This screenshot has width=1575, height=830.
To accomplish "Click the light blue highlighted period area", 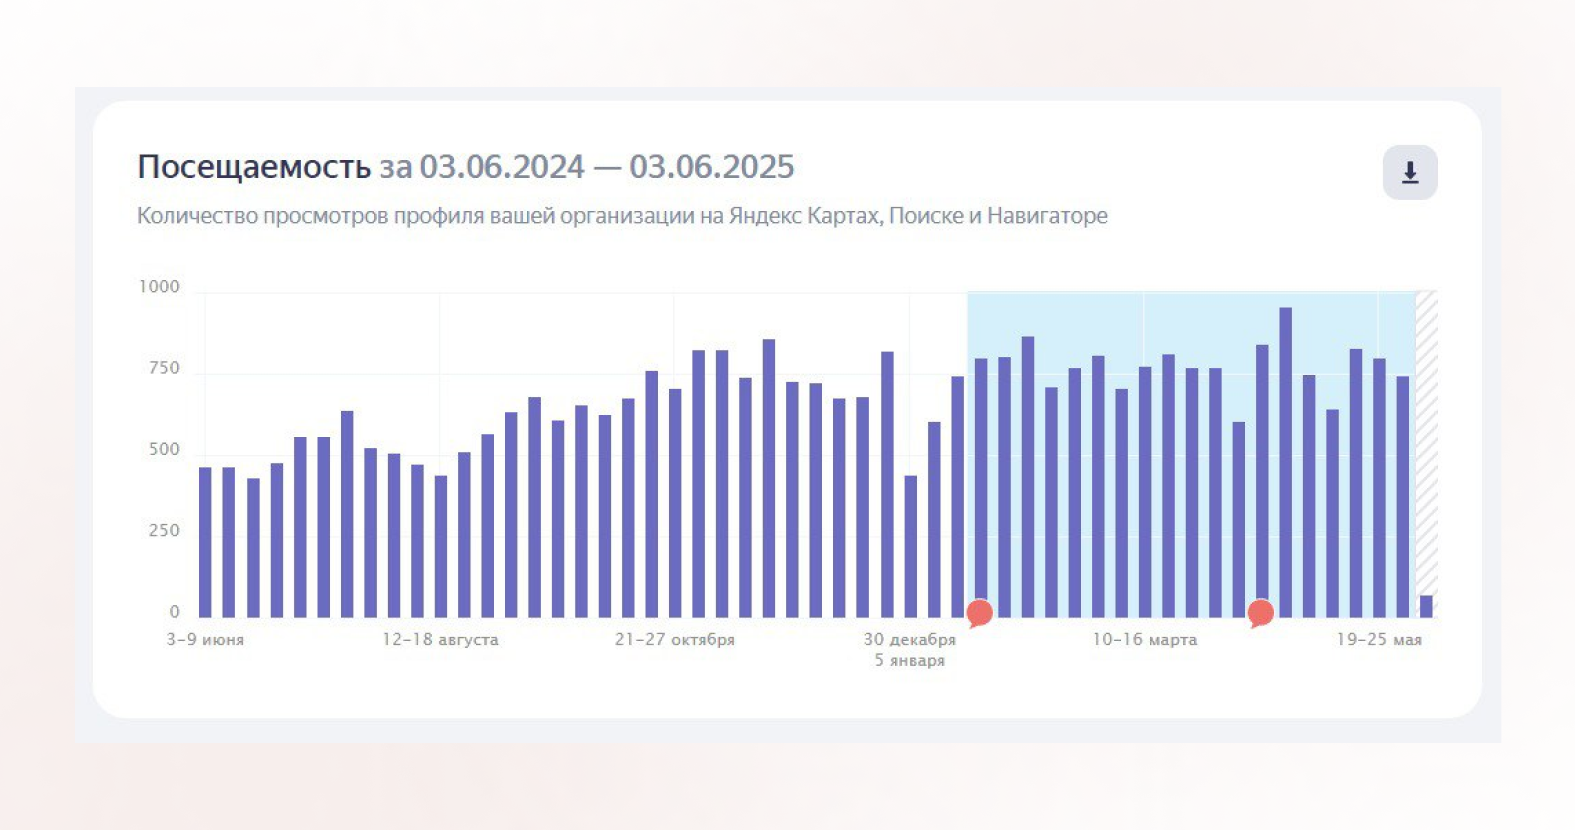I will pos(1191,330).
